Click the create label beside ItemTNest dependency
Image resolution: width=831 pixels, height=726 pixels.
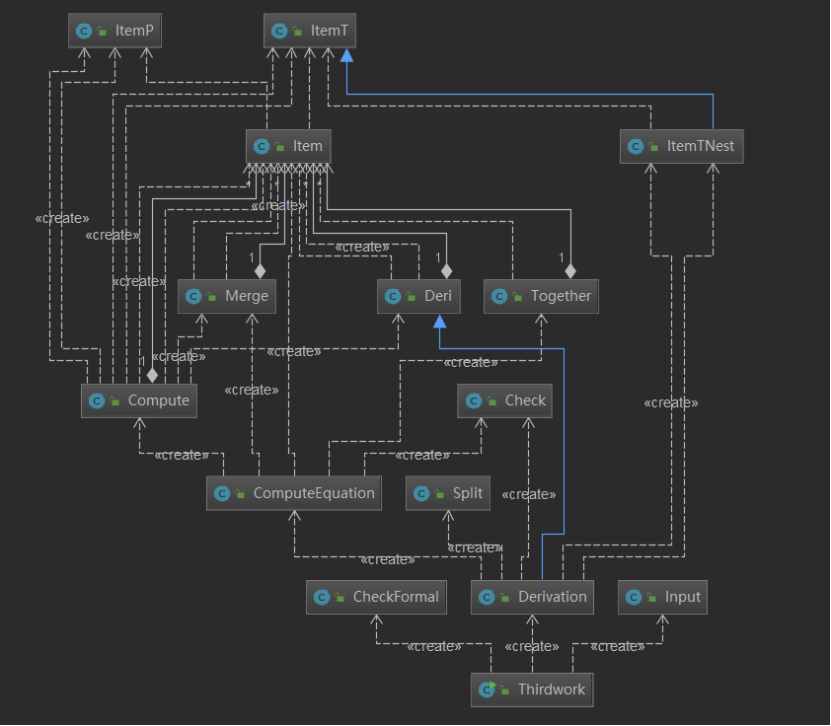pyautogui.click(x=671, y=403)
